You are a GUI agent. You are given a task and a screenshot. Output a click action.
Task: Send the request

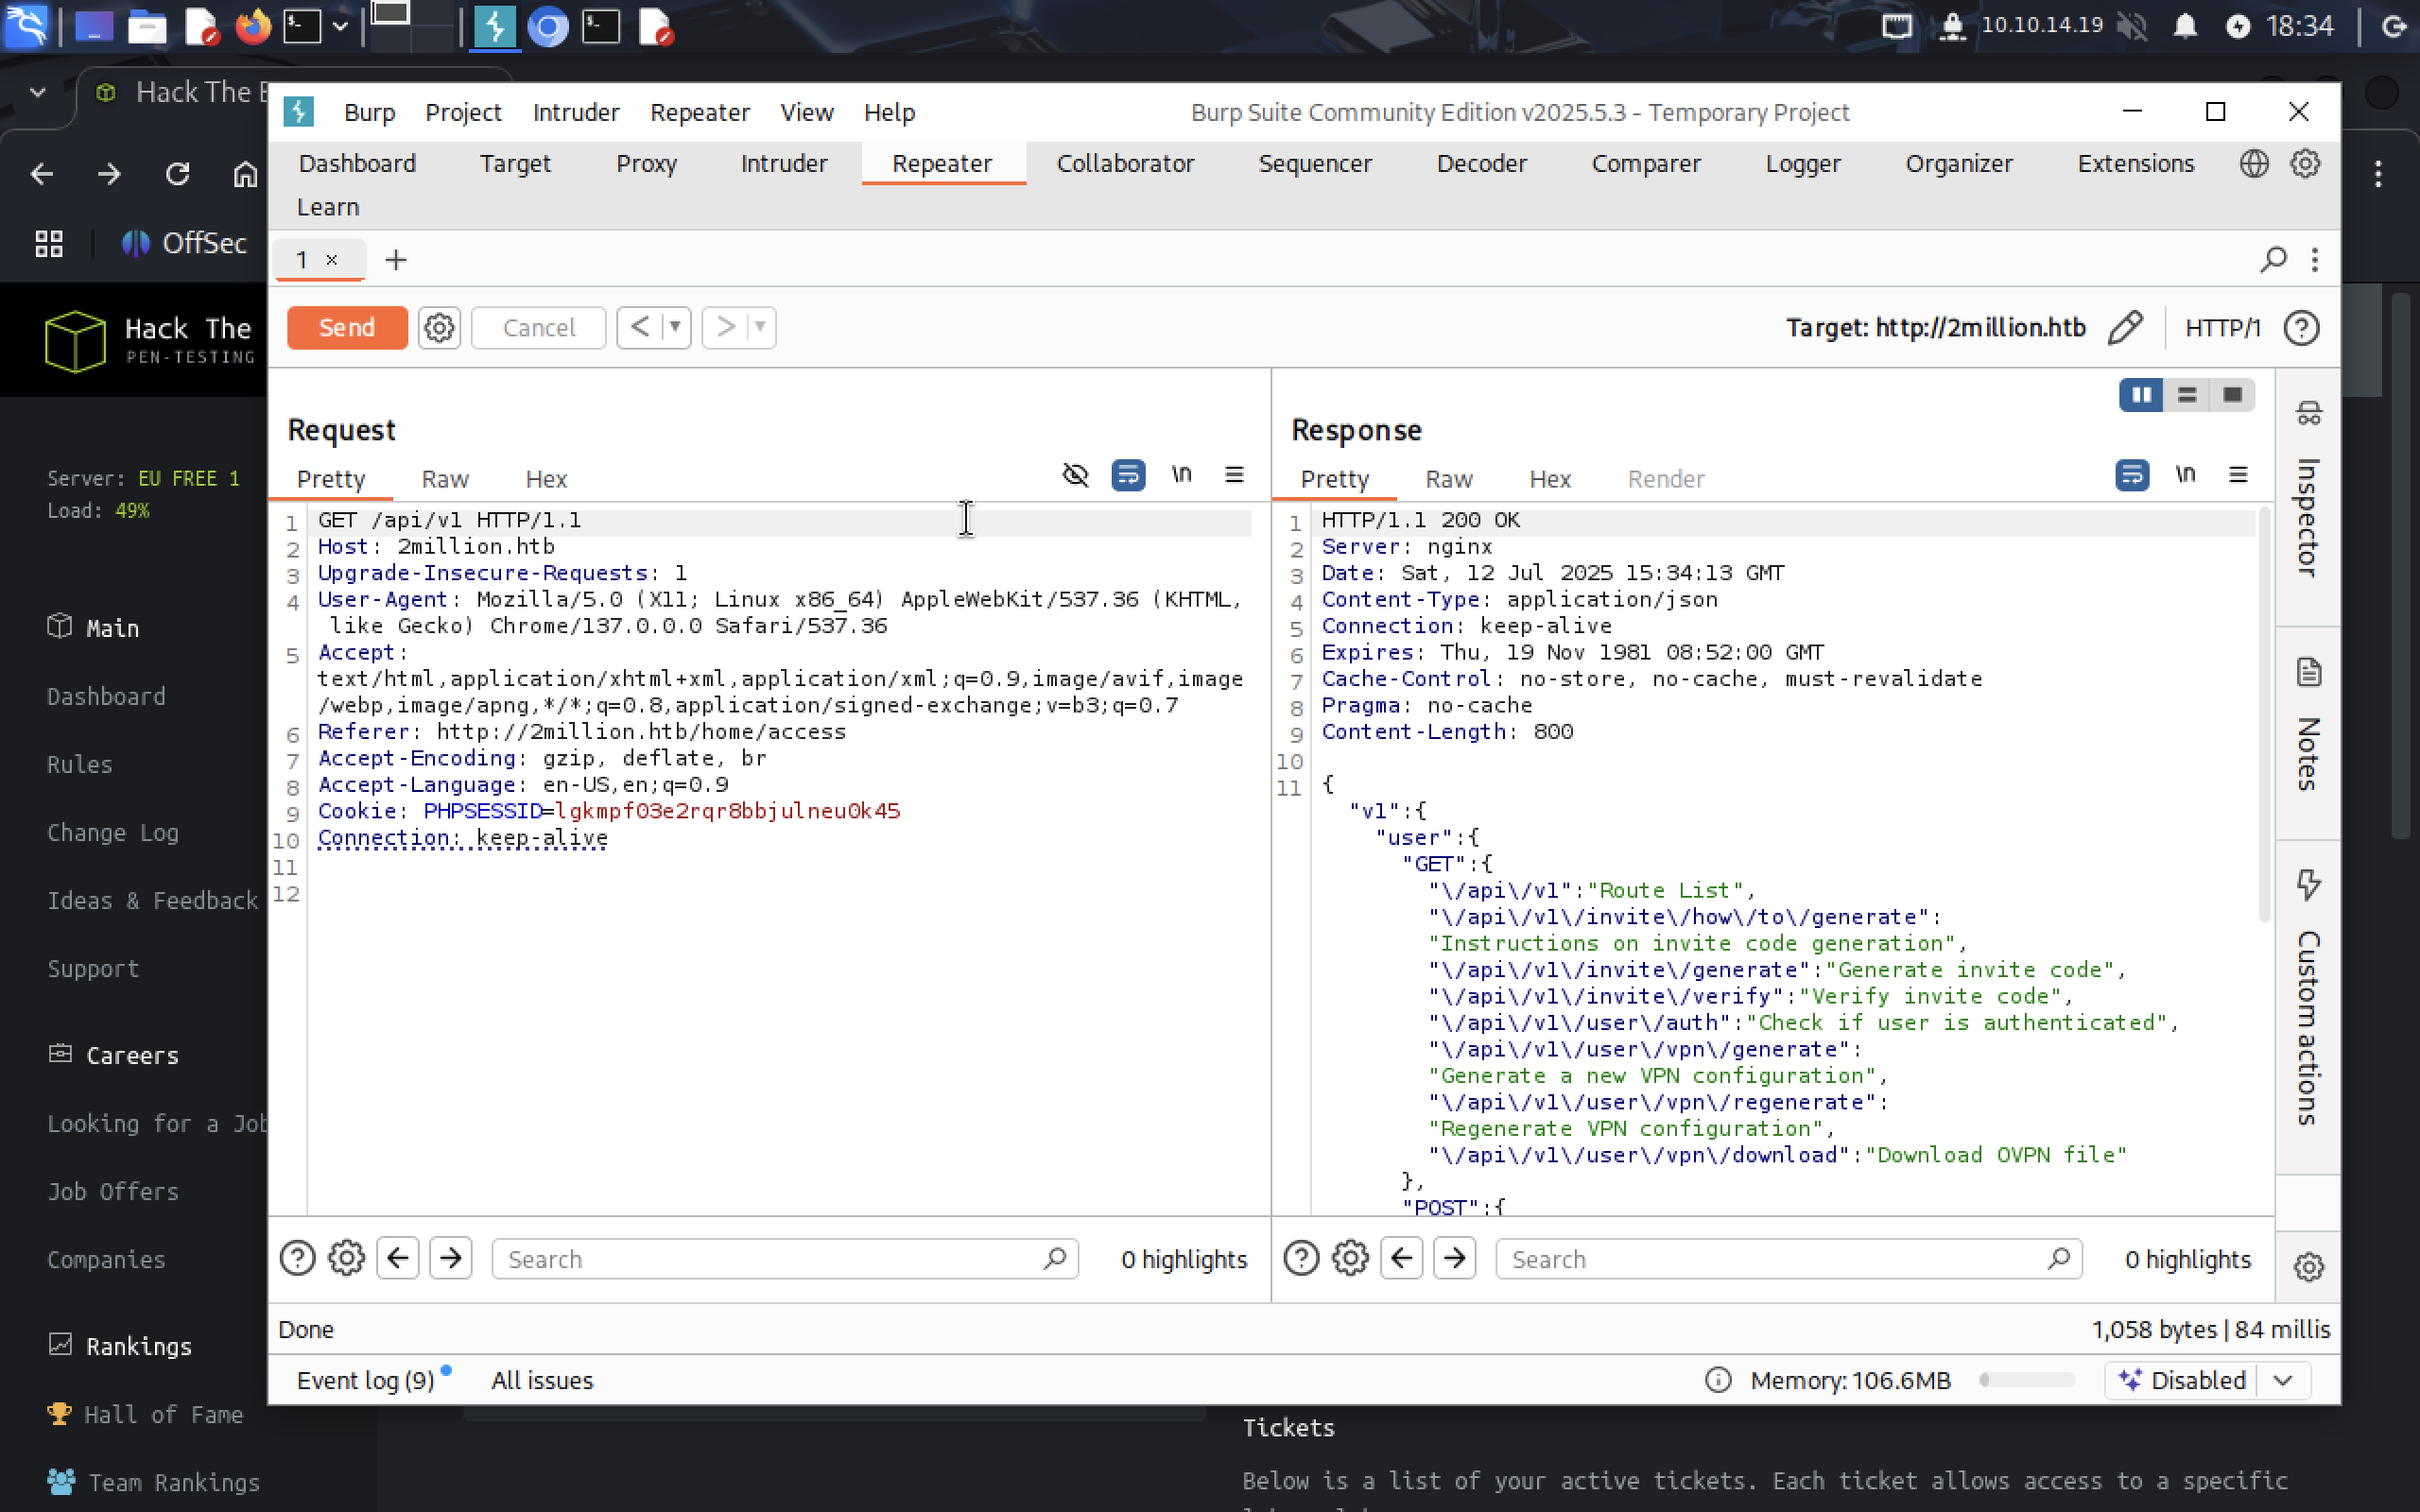point(347,328)
